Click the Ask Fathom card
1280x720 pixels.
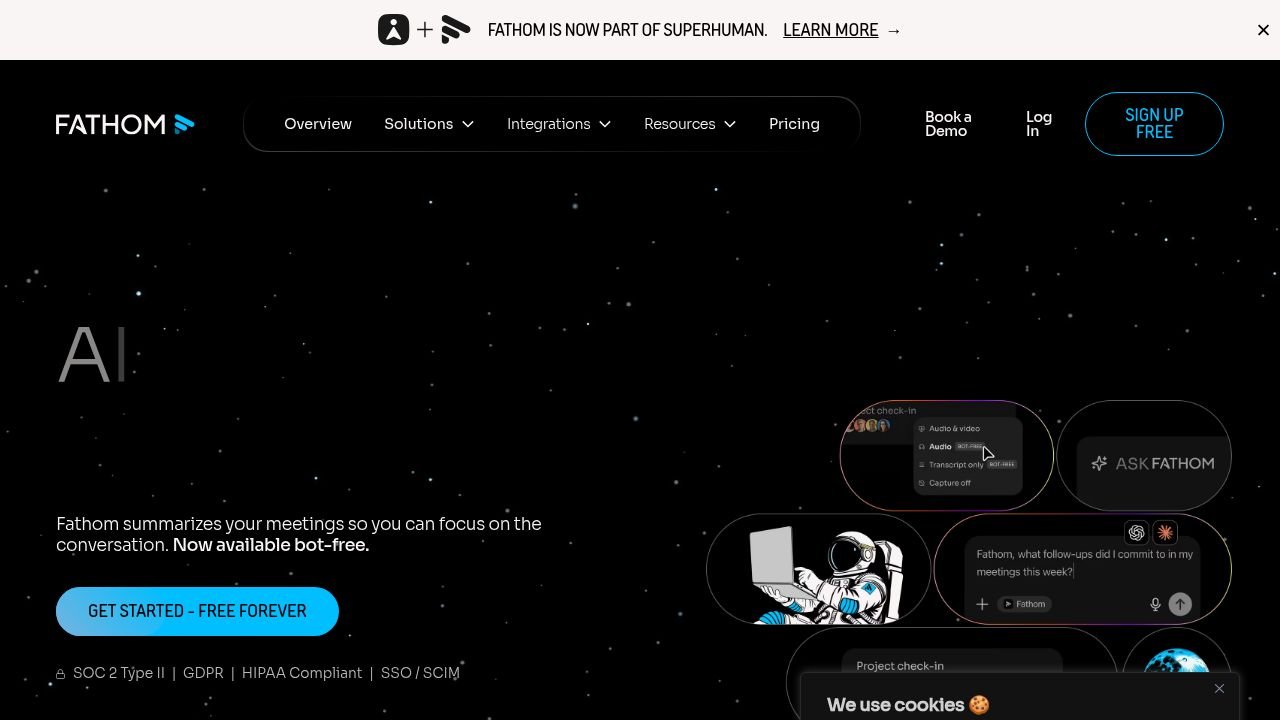pyautogui.click(x=1144, y=456)
